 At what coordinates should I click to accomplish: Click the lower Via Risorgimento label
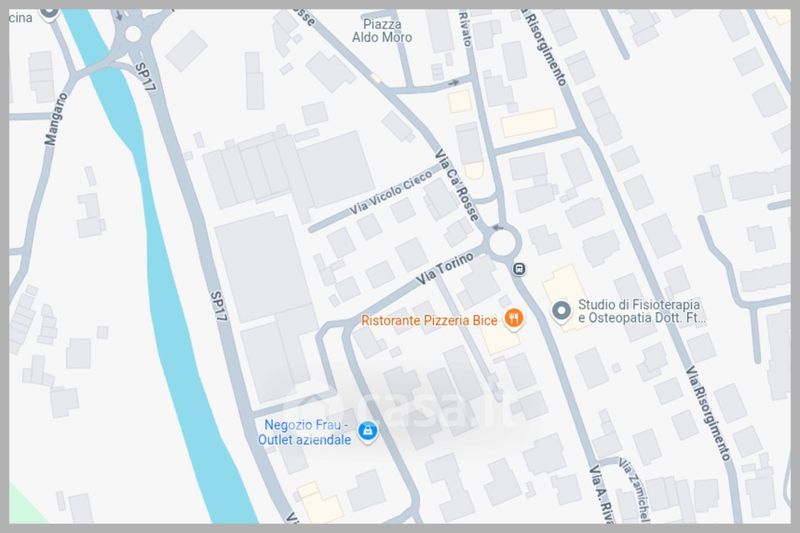(708, 413)
